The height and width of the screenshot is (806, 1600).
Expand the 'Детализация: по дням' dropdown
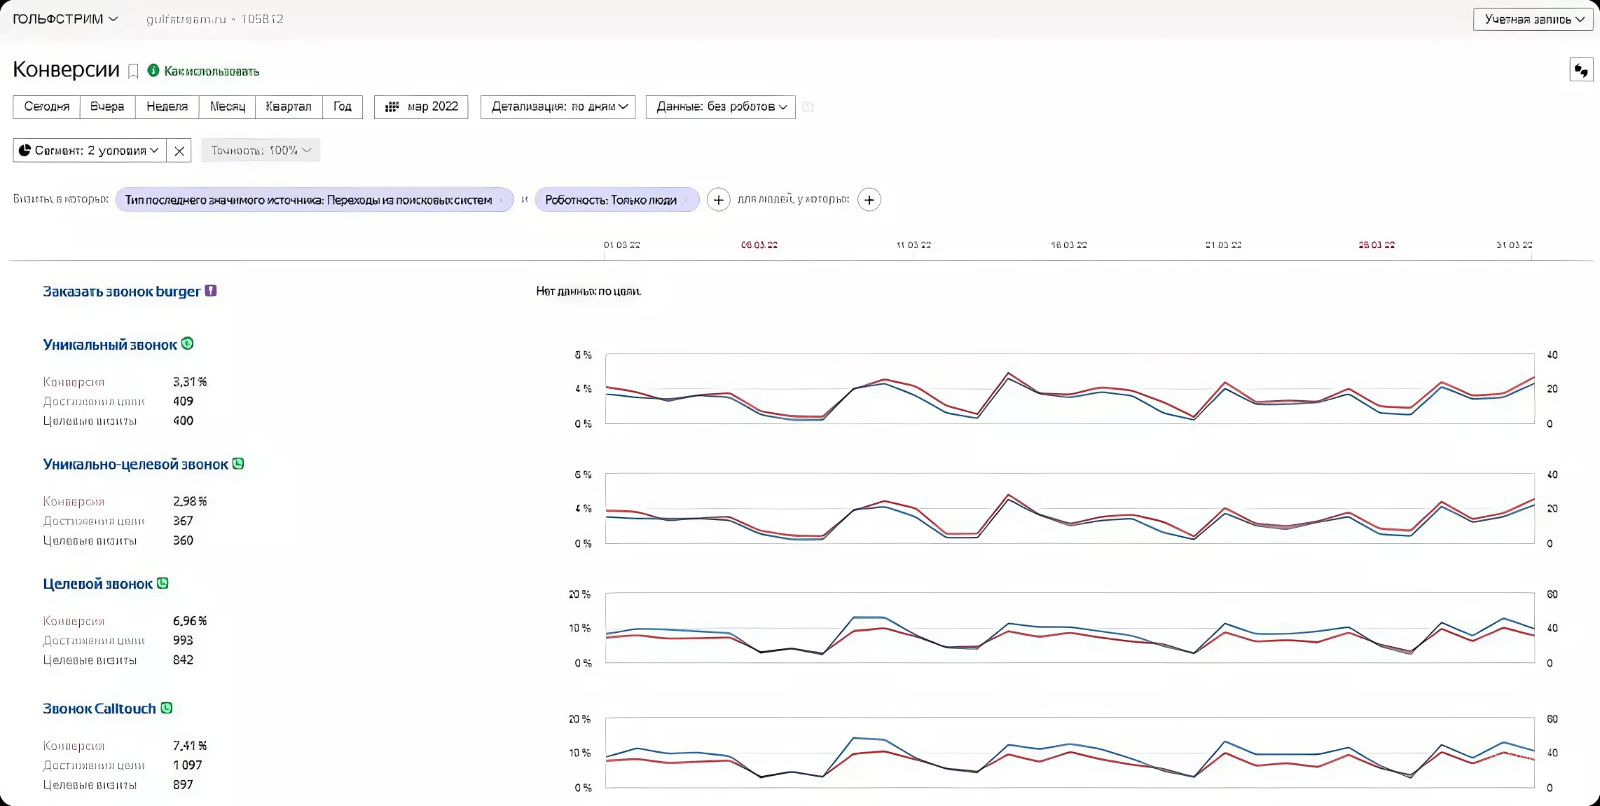coord(558,107)
